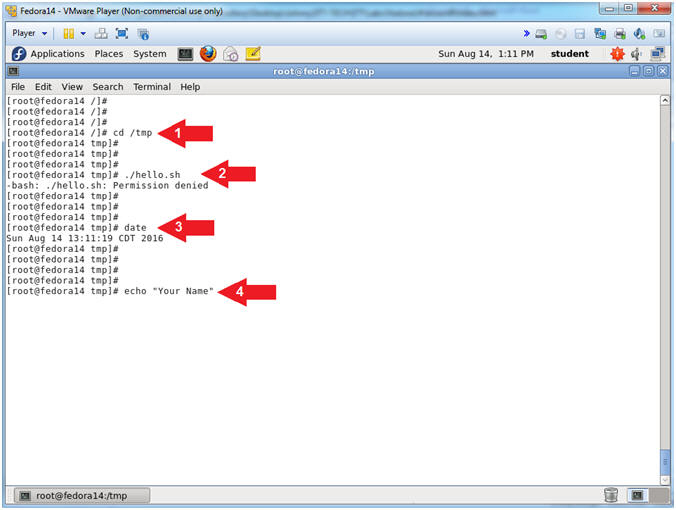Viewport: 676px width, 510px height.
Task: Open the terminal Help menu
Action: (190, 87)
